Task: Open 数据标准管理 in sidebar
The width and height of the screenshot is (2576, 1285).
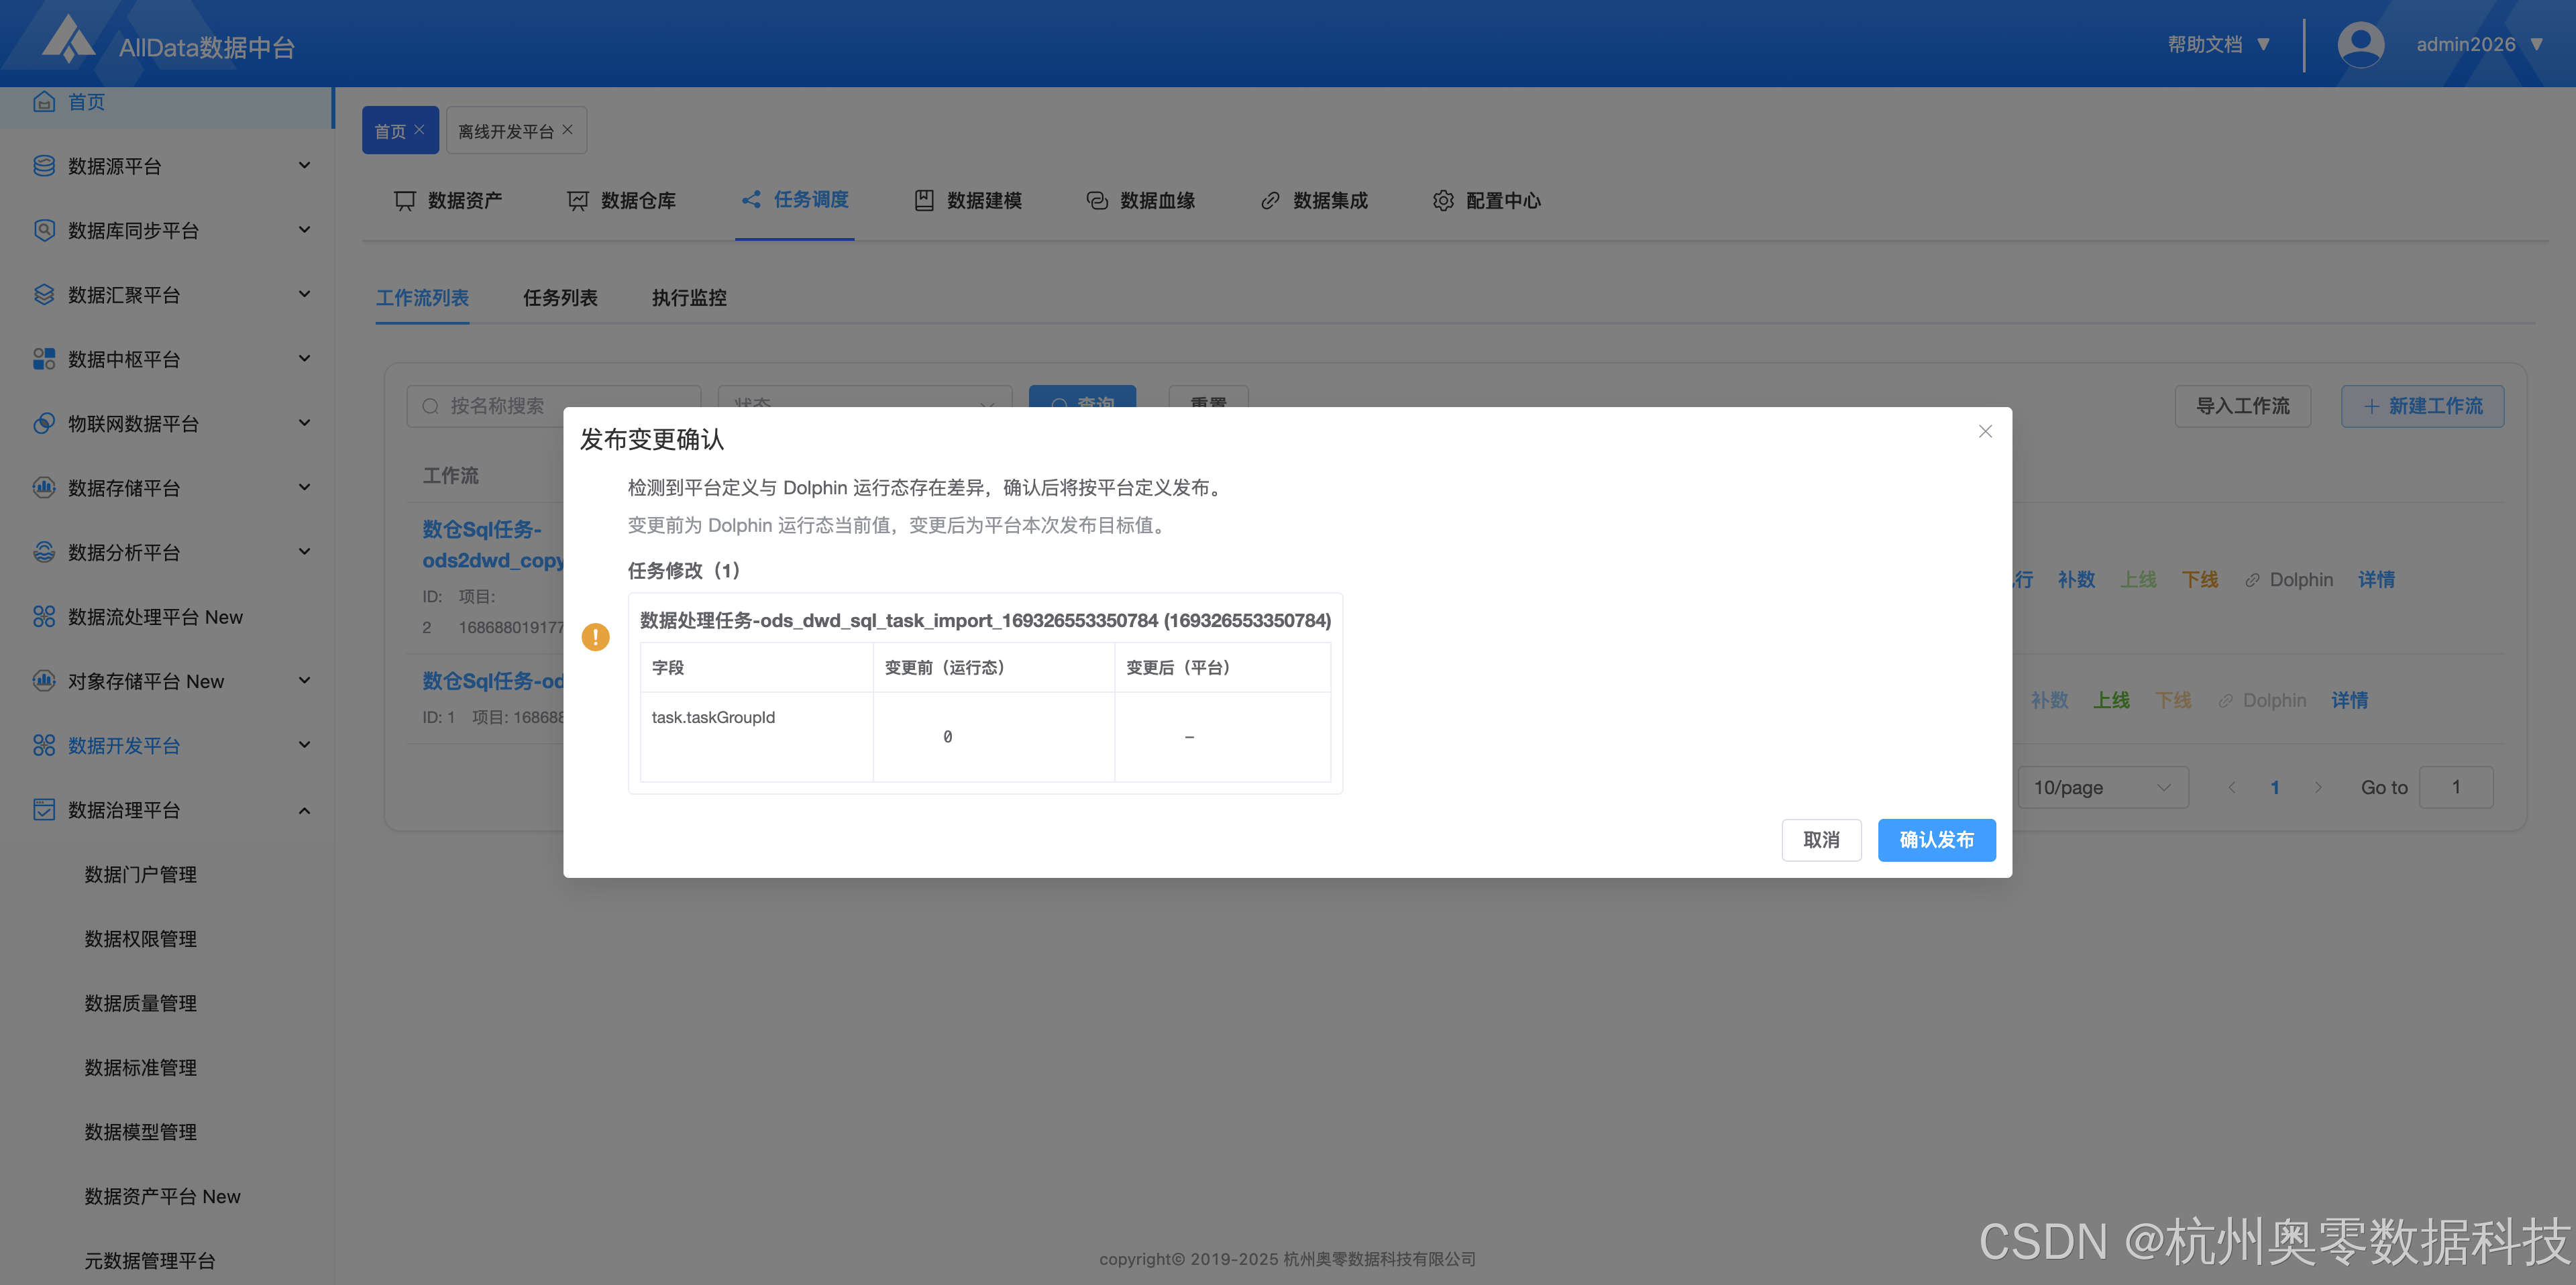Action: tap(141, 1068)
